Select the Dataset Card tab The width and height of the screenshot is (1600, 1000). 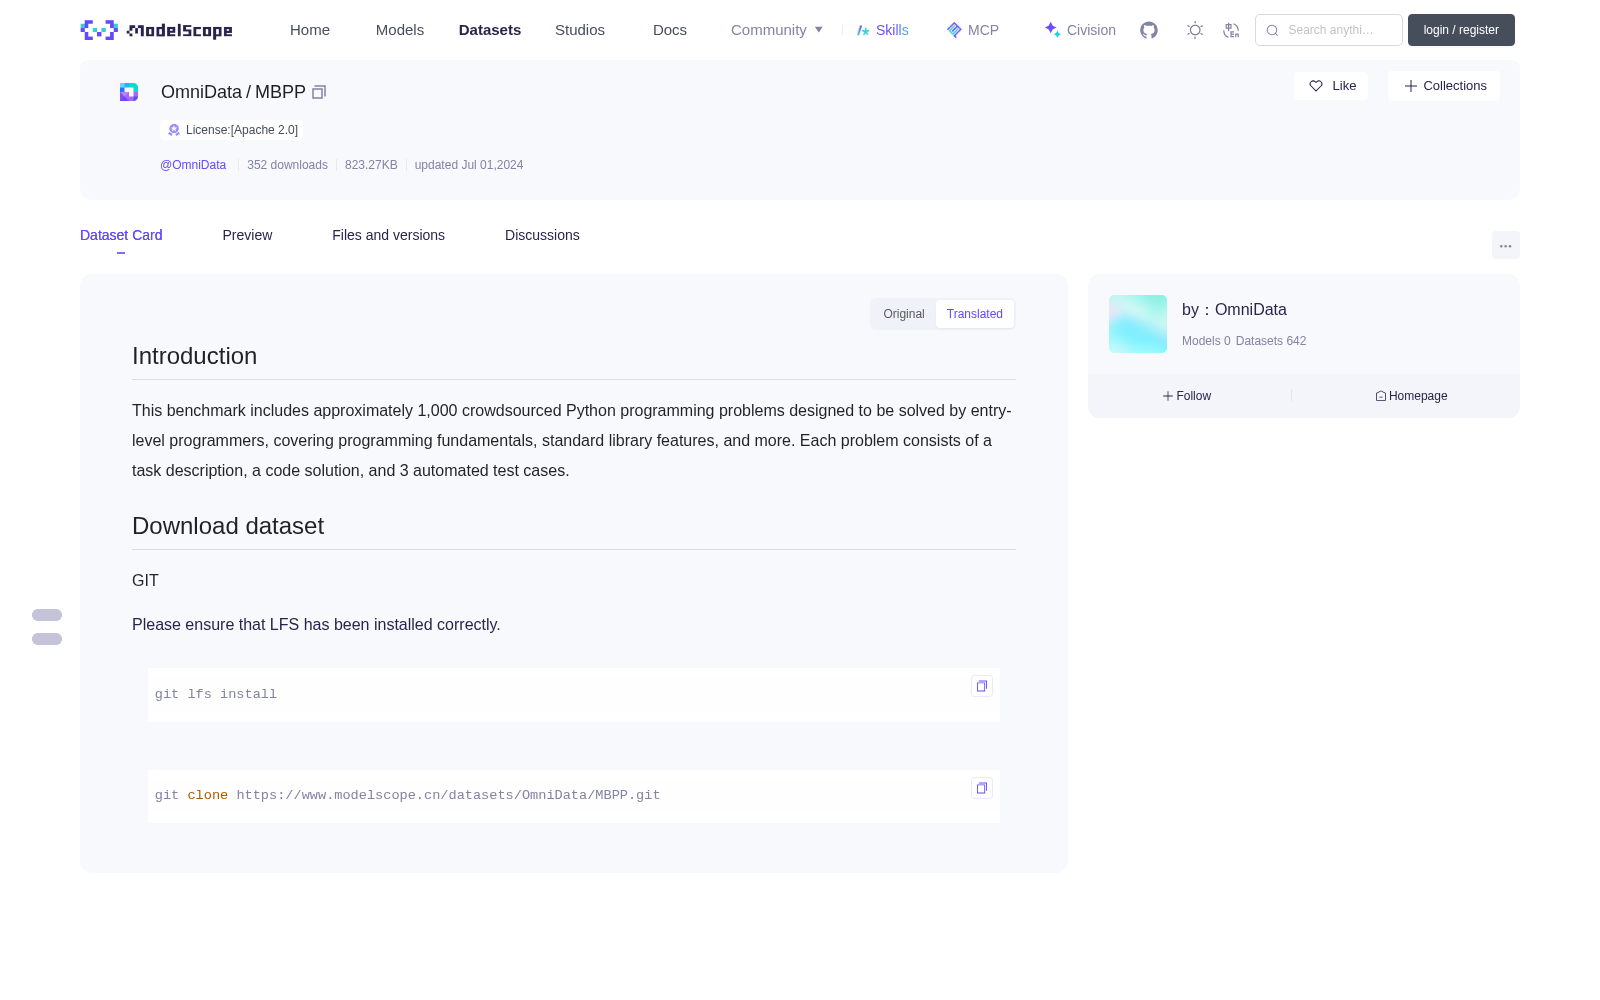click(x=121, y=236)
